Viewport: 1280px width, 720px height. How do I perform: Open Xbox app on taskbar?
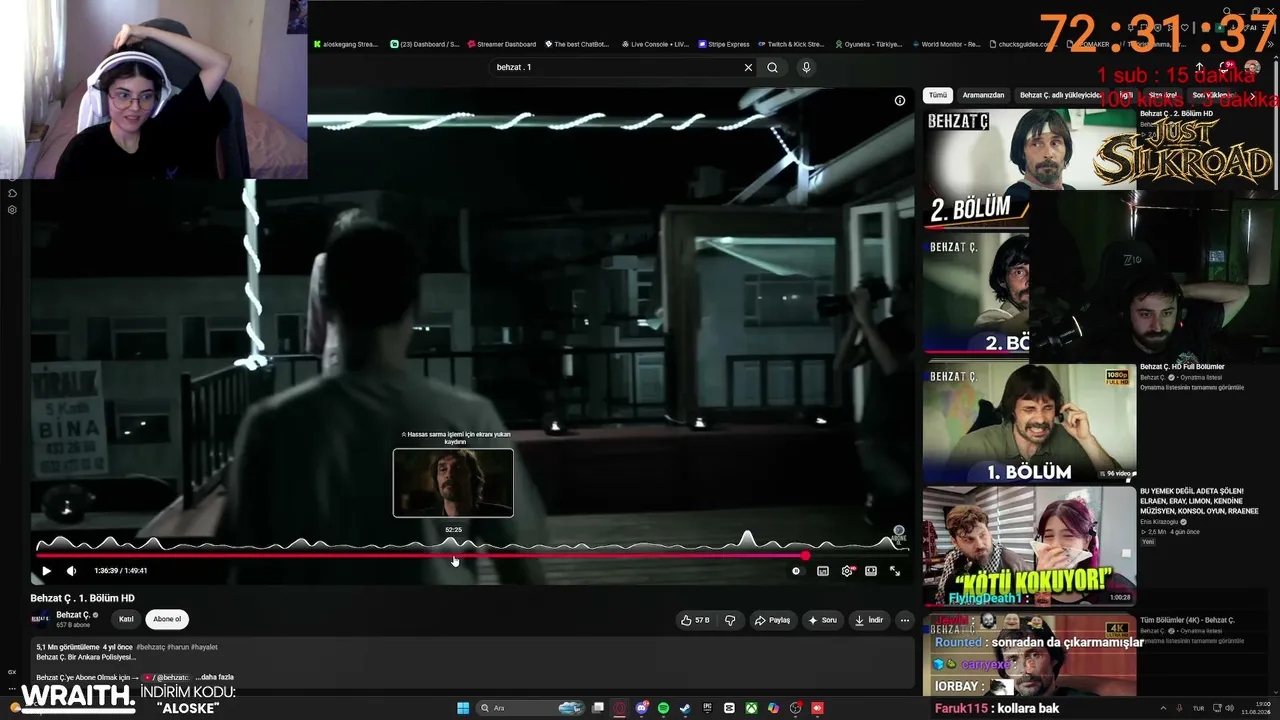751,708
